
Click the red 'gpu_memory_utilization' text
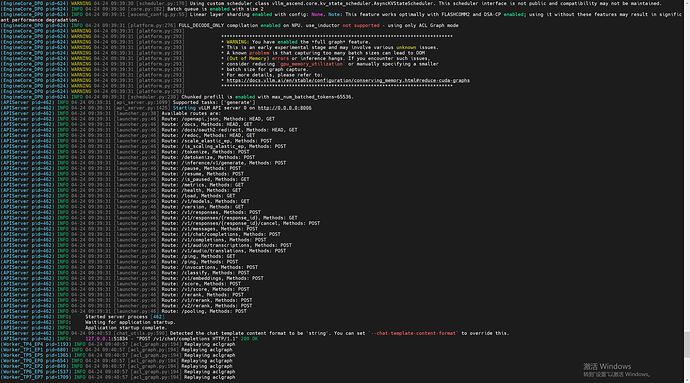[312, 64]
